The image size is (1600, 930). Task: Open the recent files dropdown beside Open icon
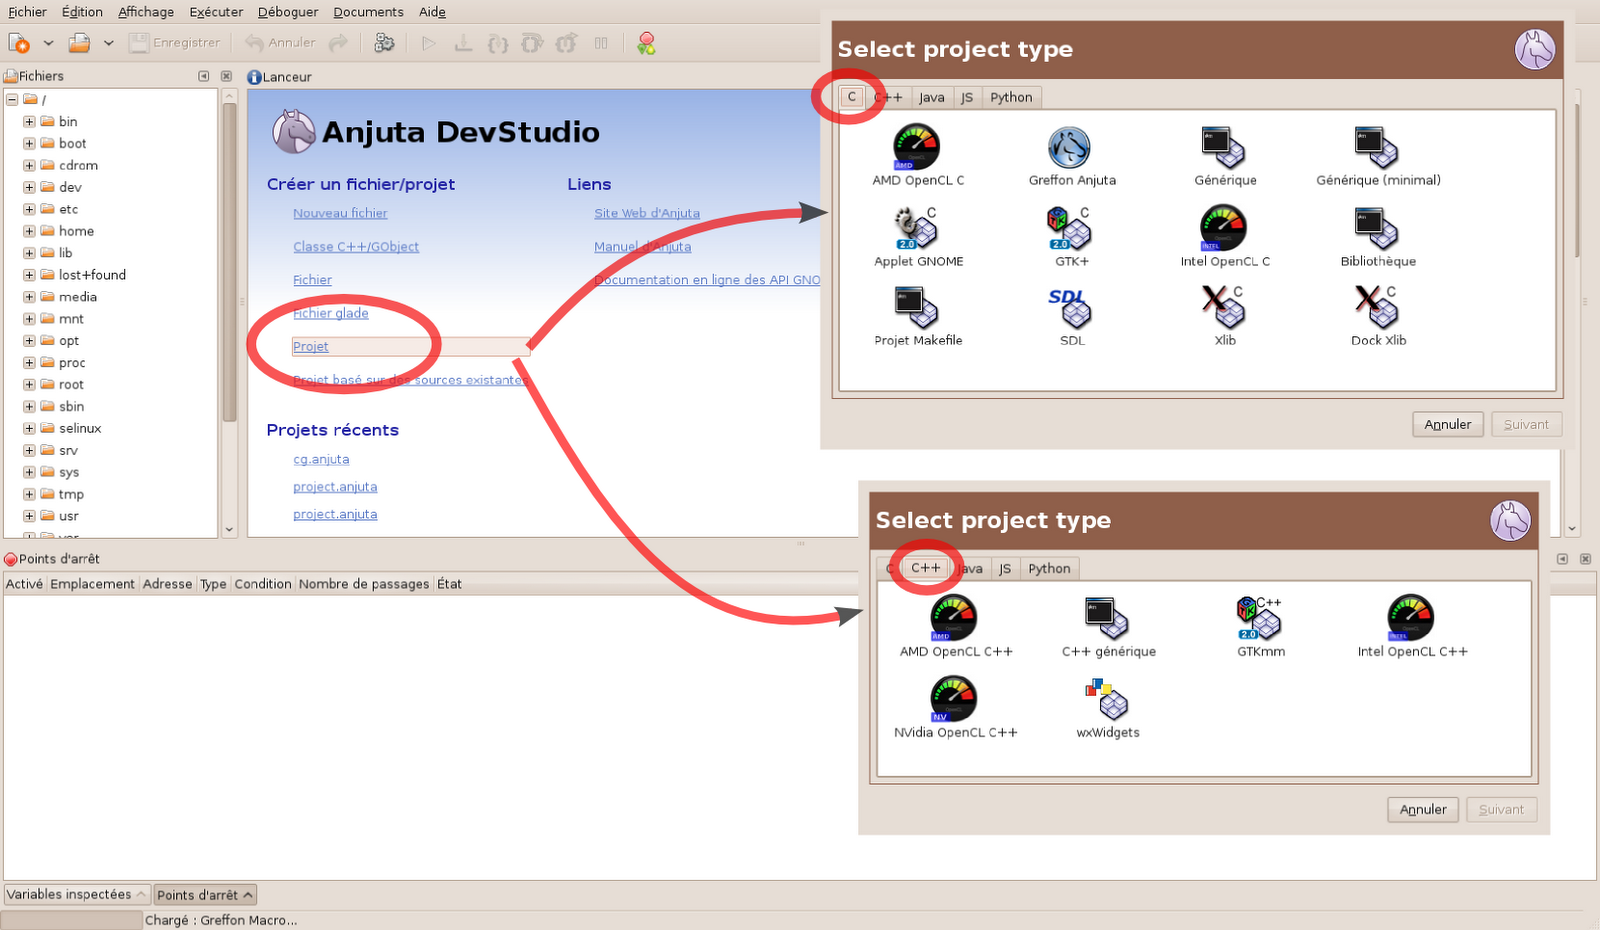point(108,43)
